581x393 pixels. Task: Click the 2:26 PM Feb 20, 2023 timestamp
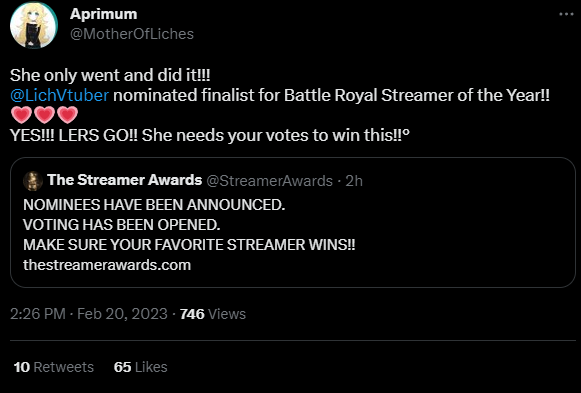click(x=89, y=314)
